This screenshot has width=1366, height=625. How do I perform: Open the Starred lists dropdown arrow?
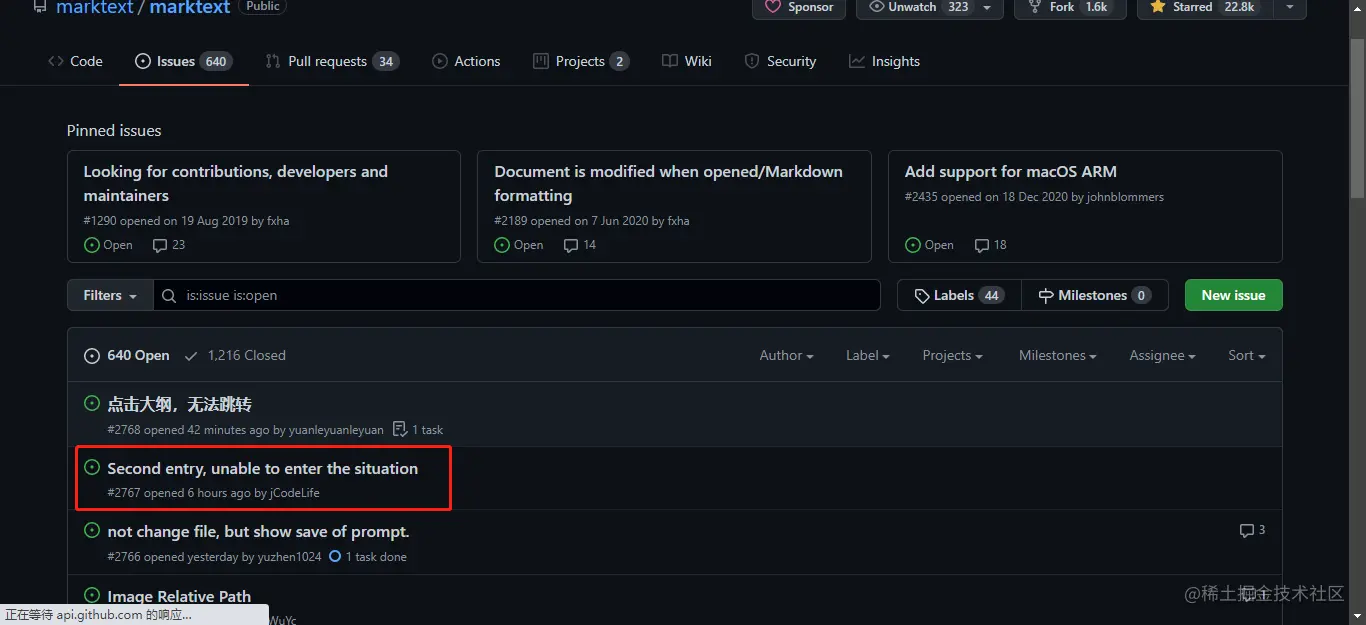pyautogui.click(x=1289, y=7)
